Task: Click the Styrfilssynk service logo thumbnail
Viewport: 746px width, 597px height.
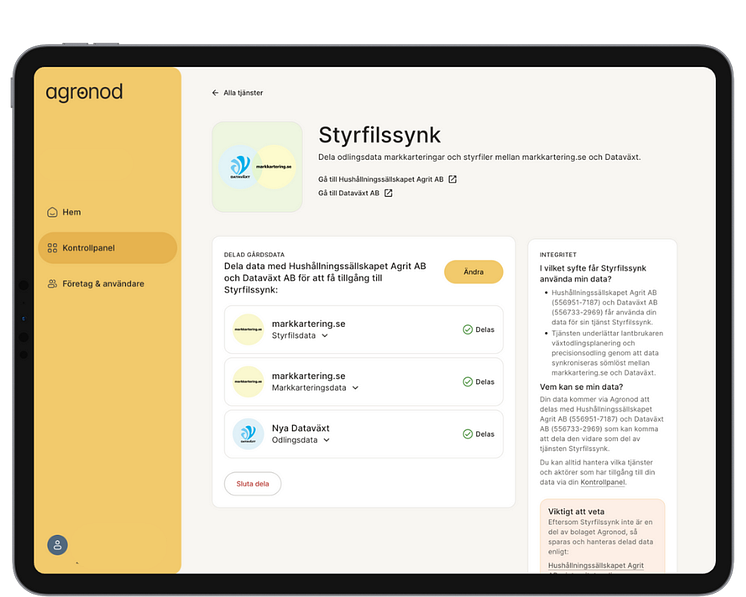Action: coord(257,167)
